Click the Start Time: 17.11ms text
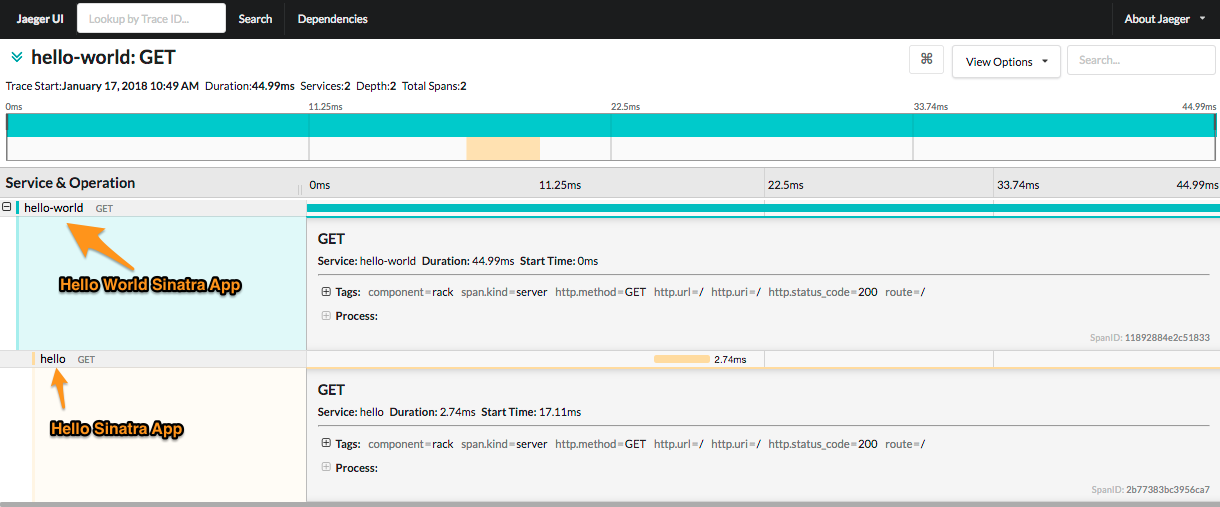 (x=531, y=412)
